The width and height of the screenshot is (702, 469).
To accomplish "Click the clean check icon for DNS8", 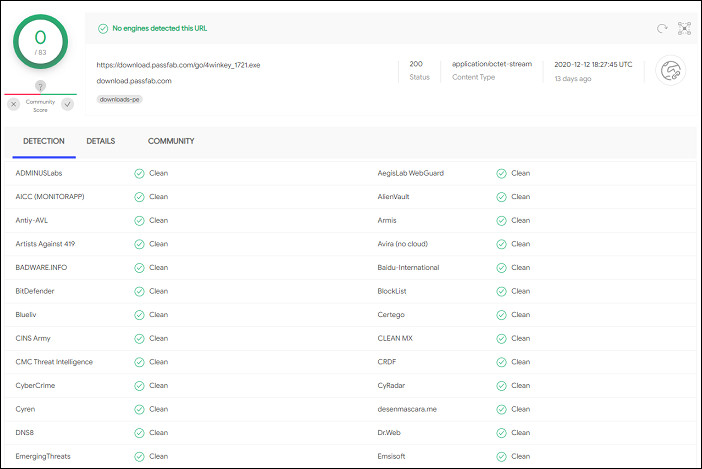I will [139, 433].
